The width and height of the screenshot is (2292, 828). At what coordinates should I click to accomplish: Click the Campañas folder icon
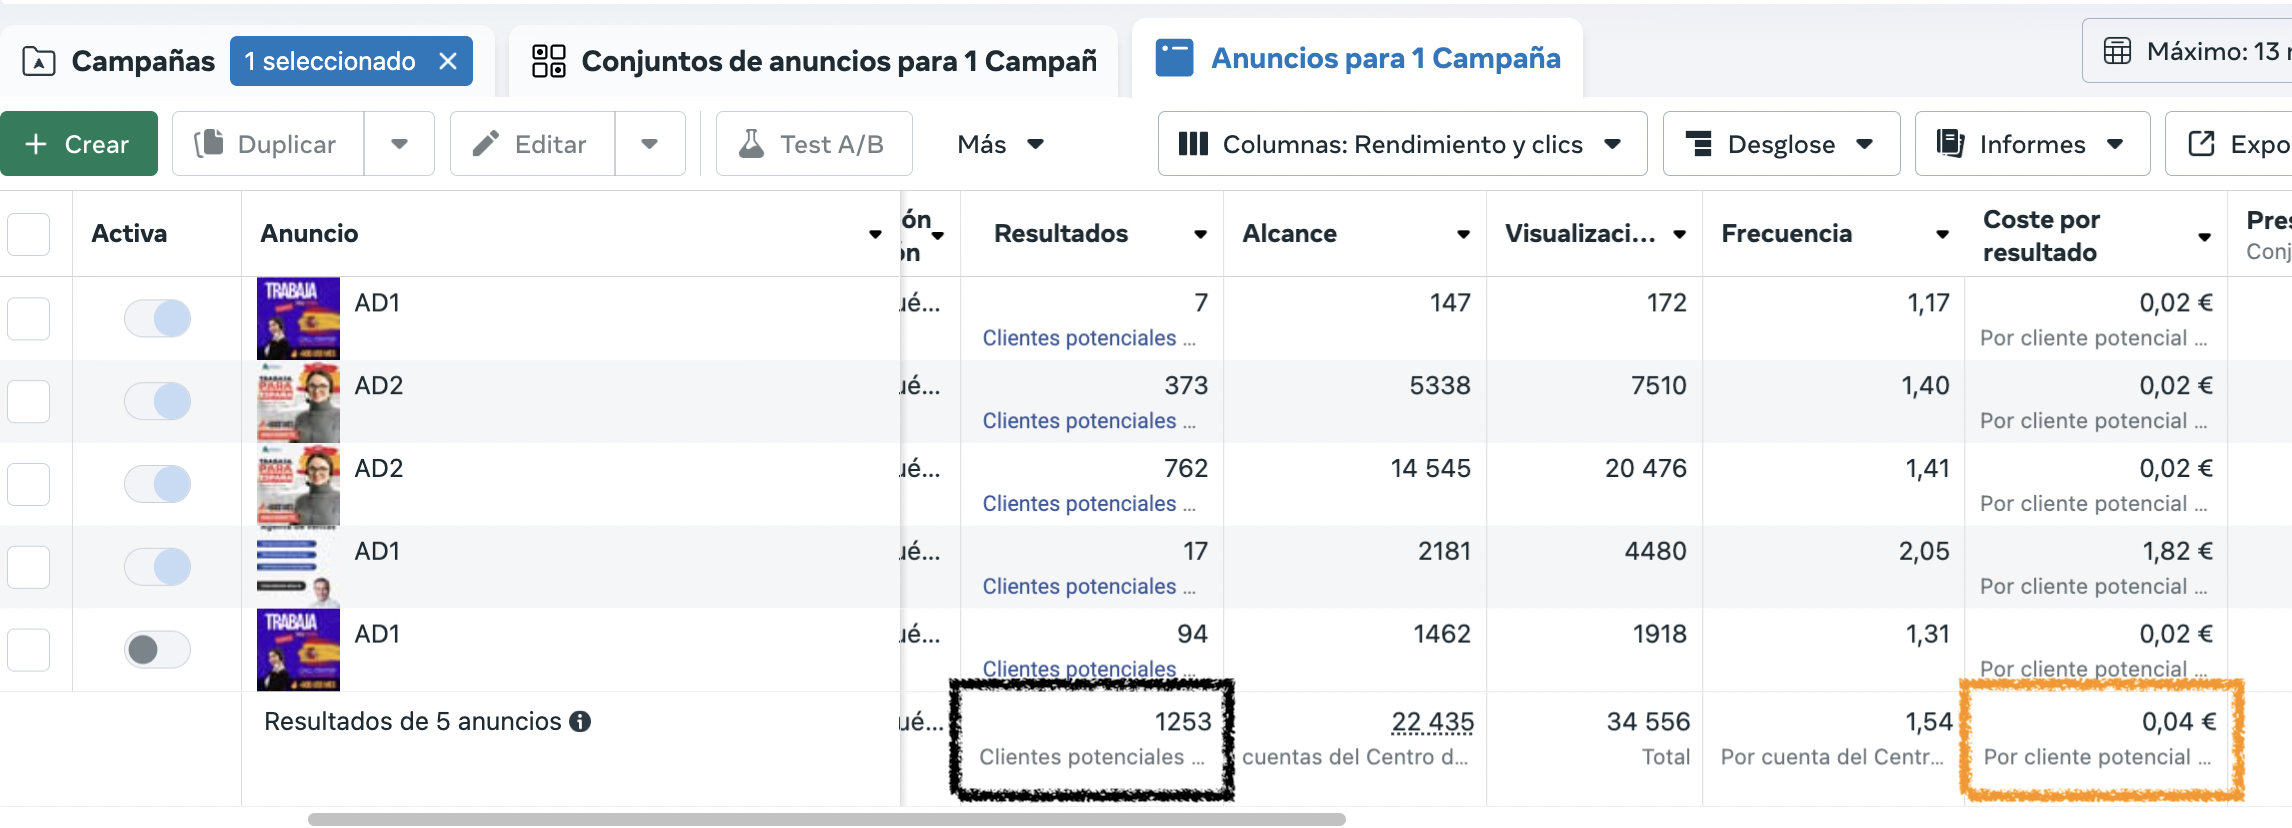[x=39, y=62]
